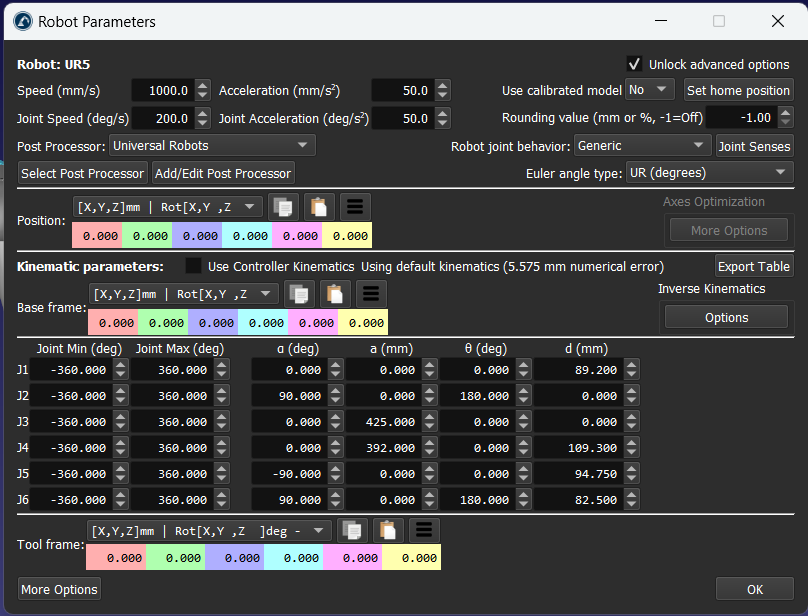Image resolution: width=808 pixels, height=616 pixels.
Task: Click the Base frame paste icon
Action: (x=335, y=294)
